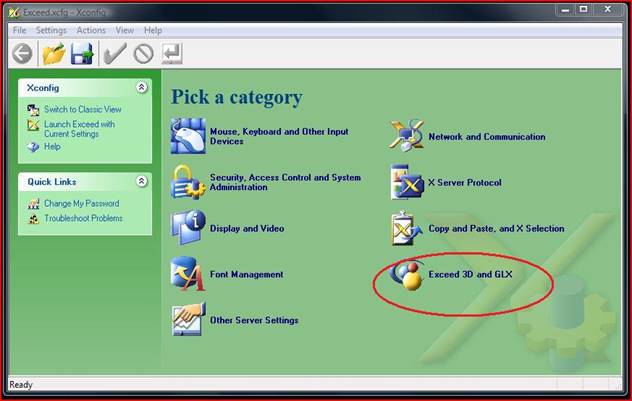Viewport: 632px width, 401px height.
Task: Open the X Server Protocol icon
Action: pos(407,182)
